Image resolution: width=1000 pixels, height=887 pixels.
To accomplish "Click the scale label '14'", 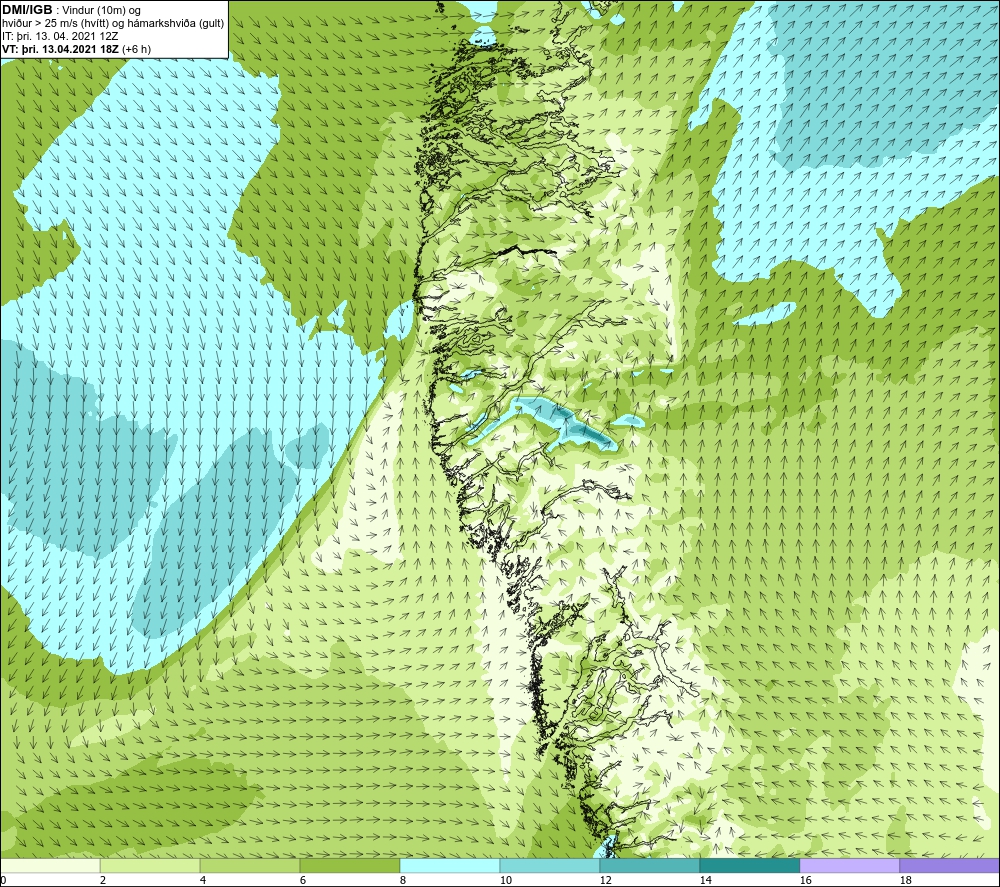I will 705,880.
